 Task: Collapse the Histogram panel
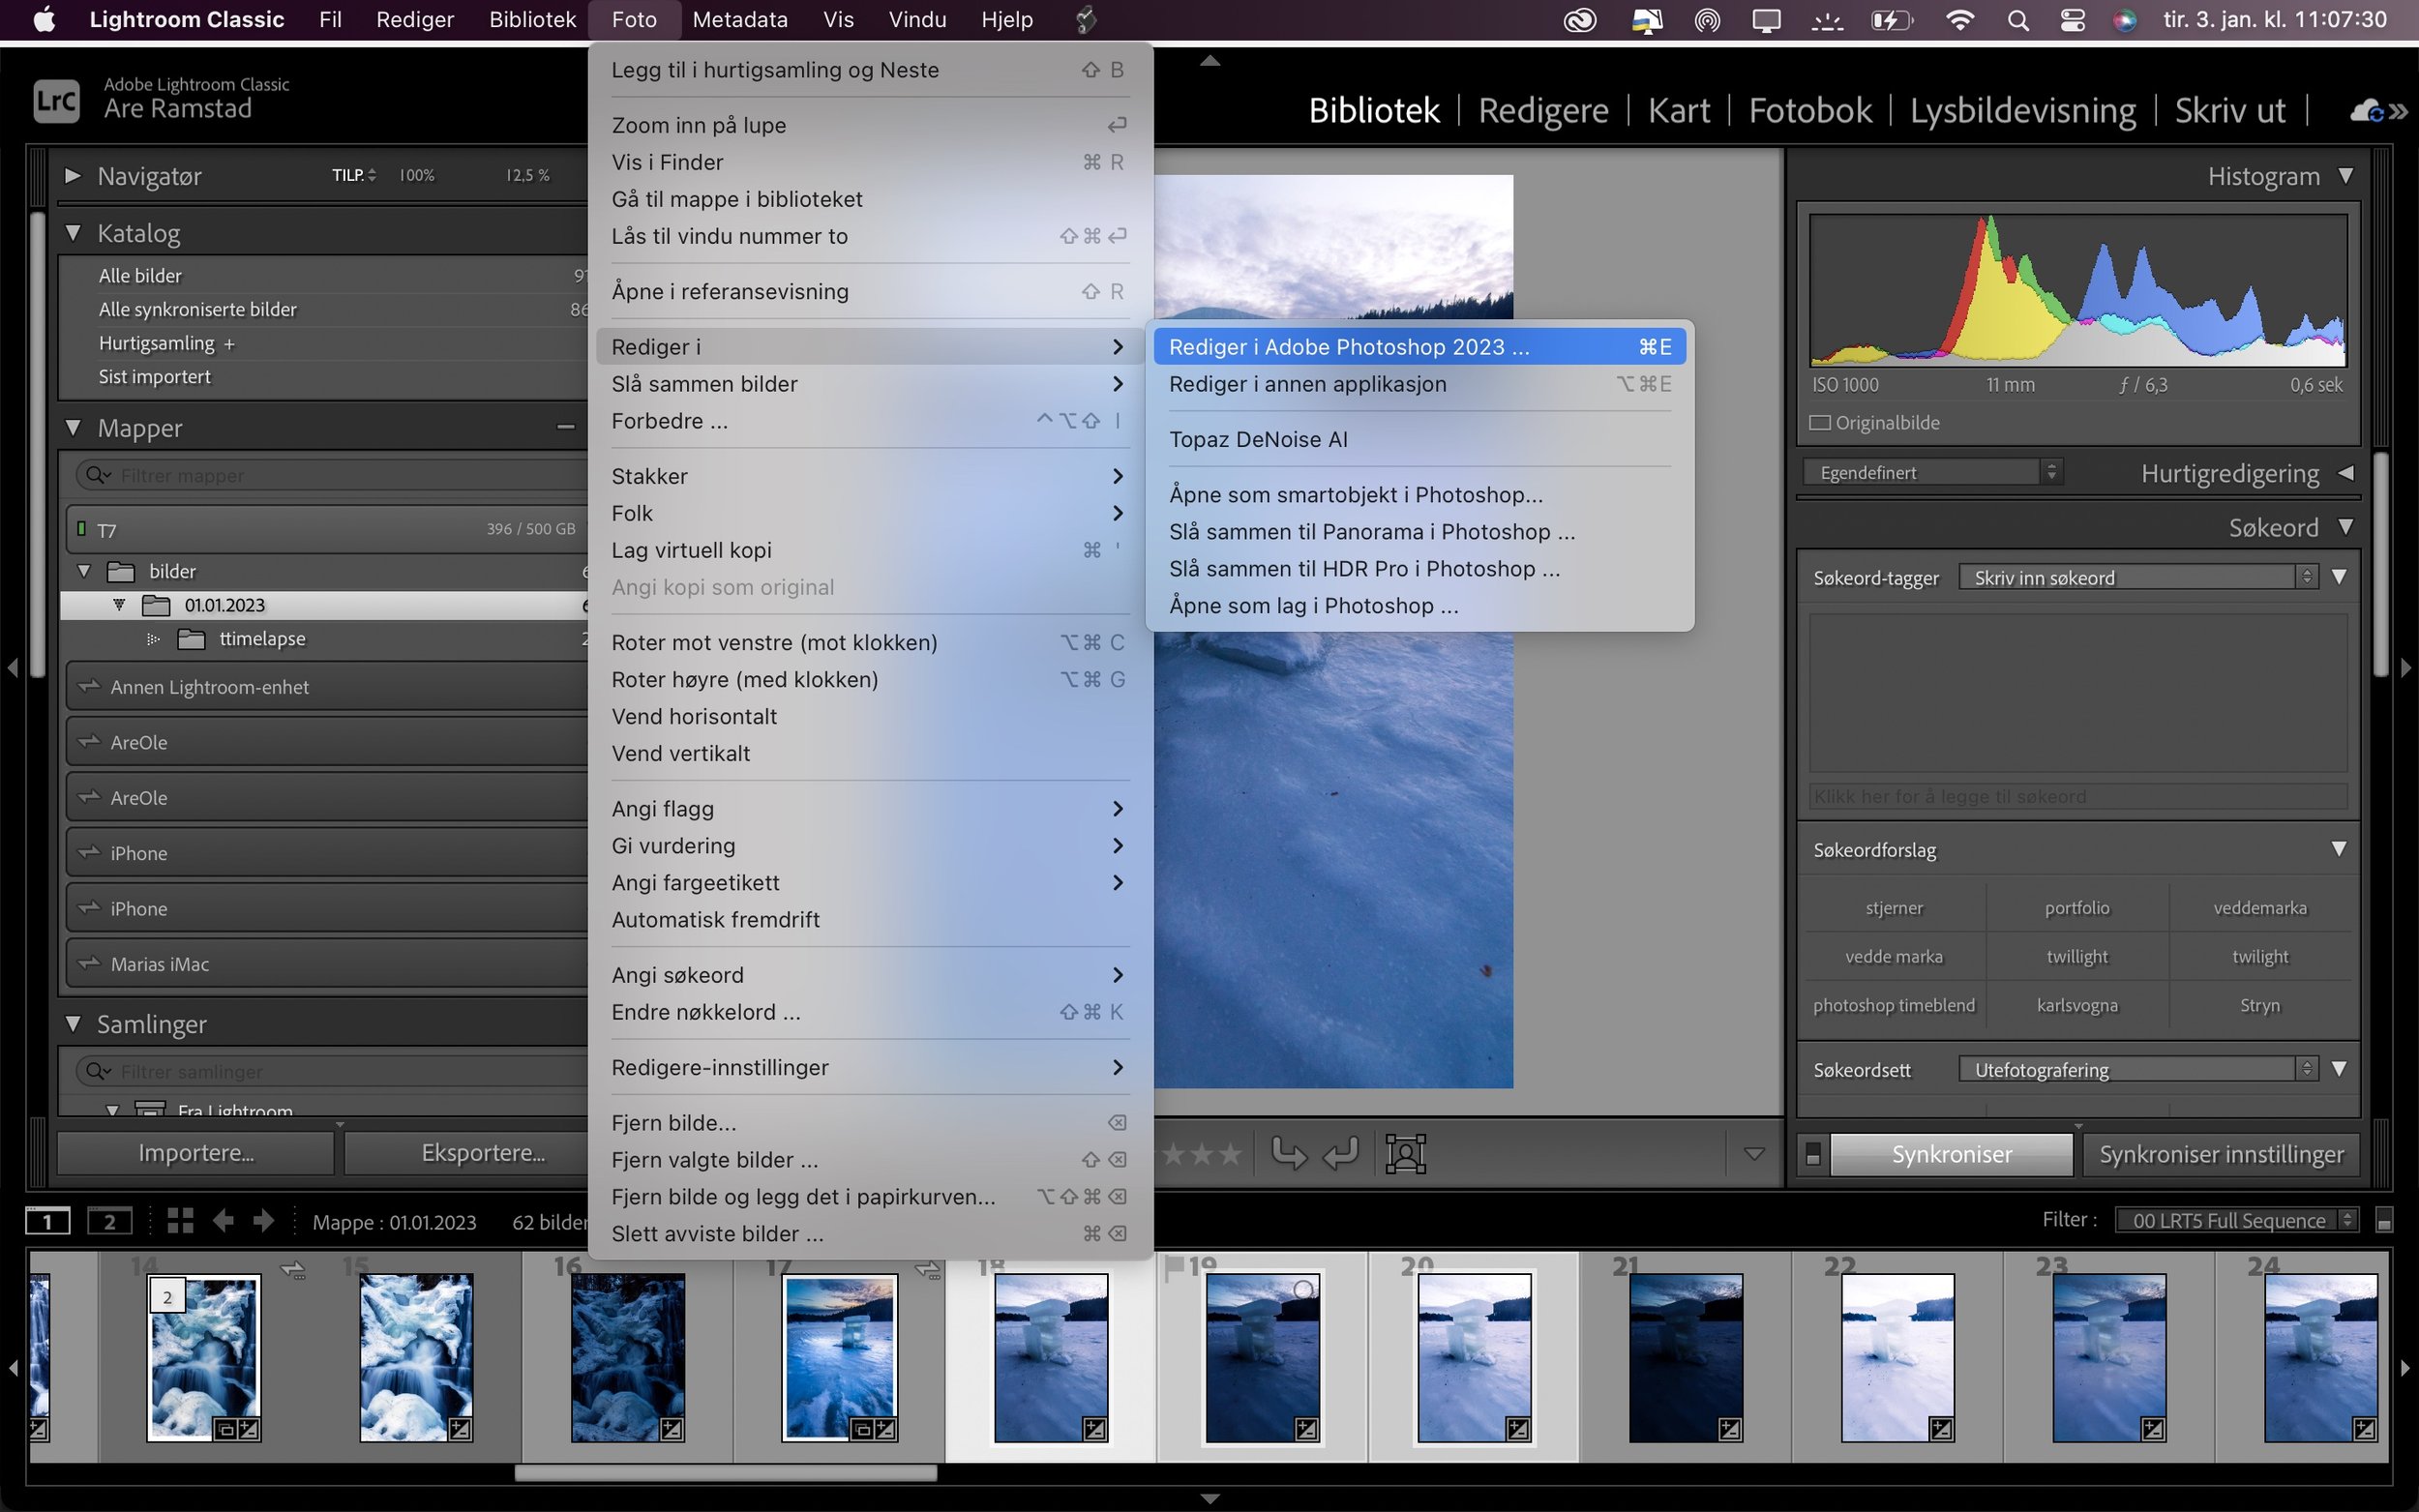point(2346,176)
